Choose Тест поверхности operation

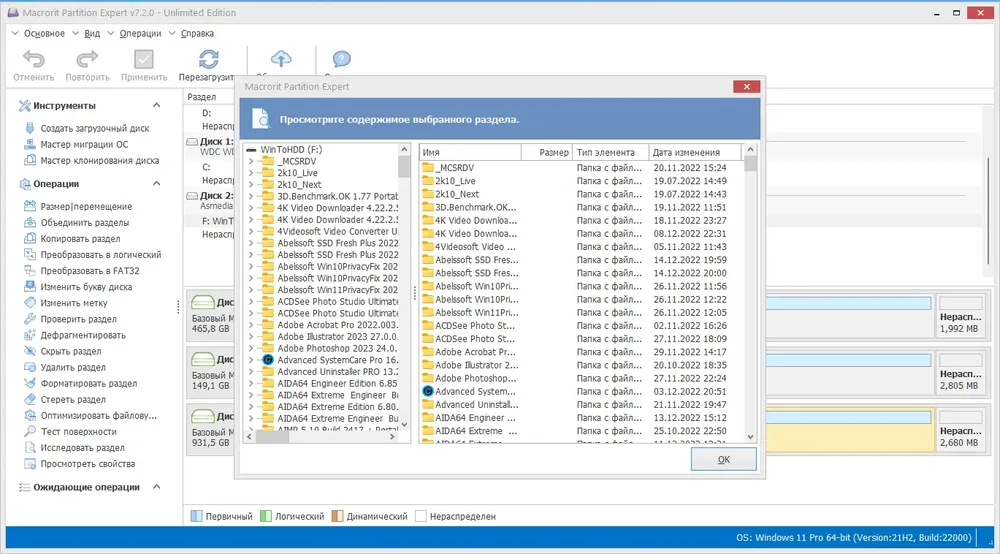click(x=78, y=432)
